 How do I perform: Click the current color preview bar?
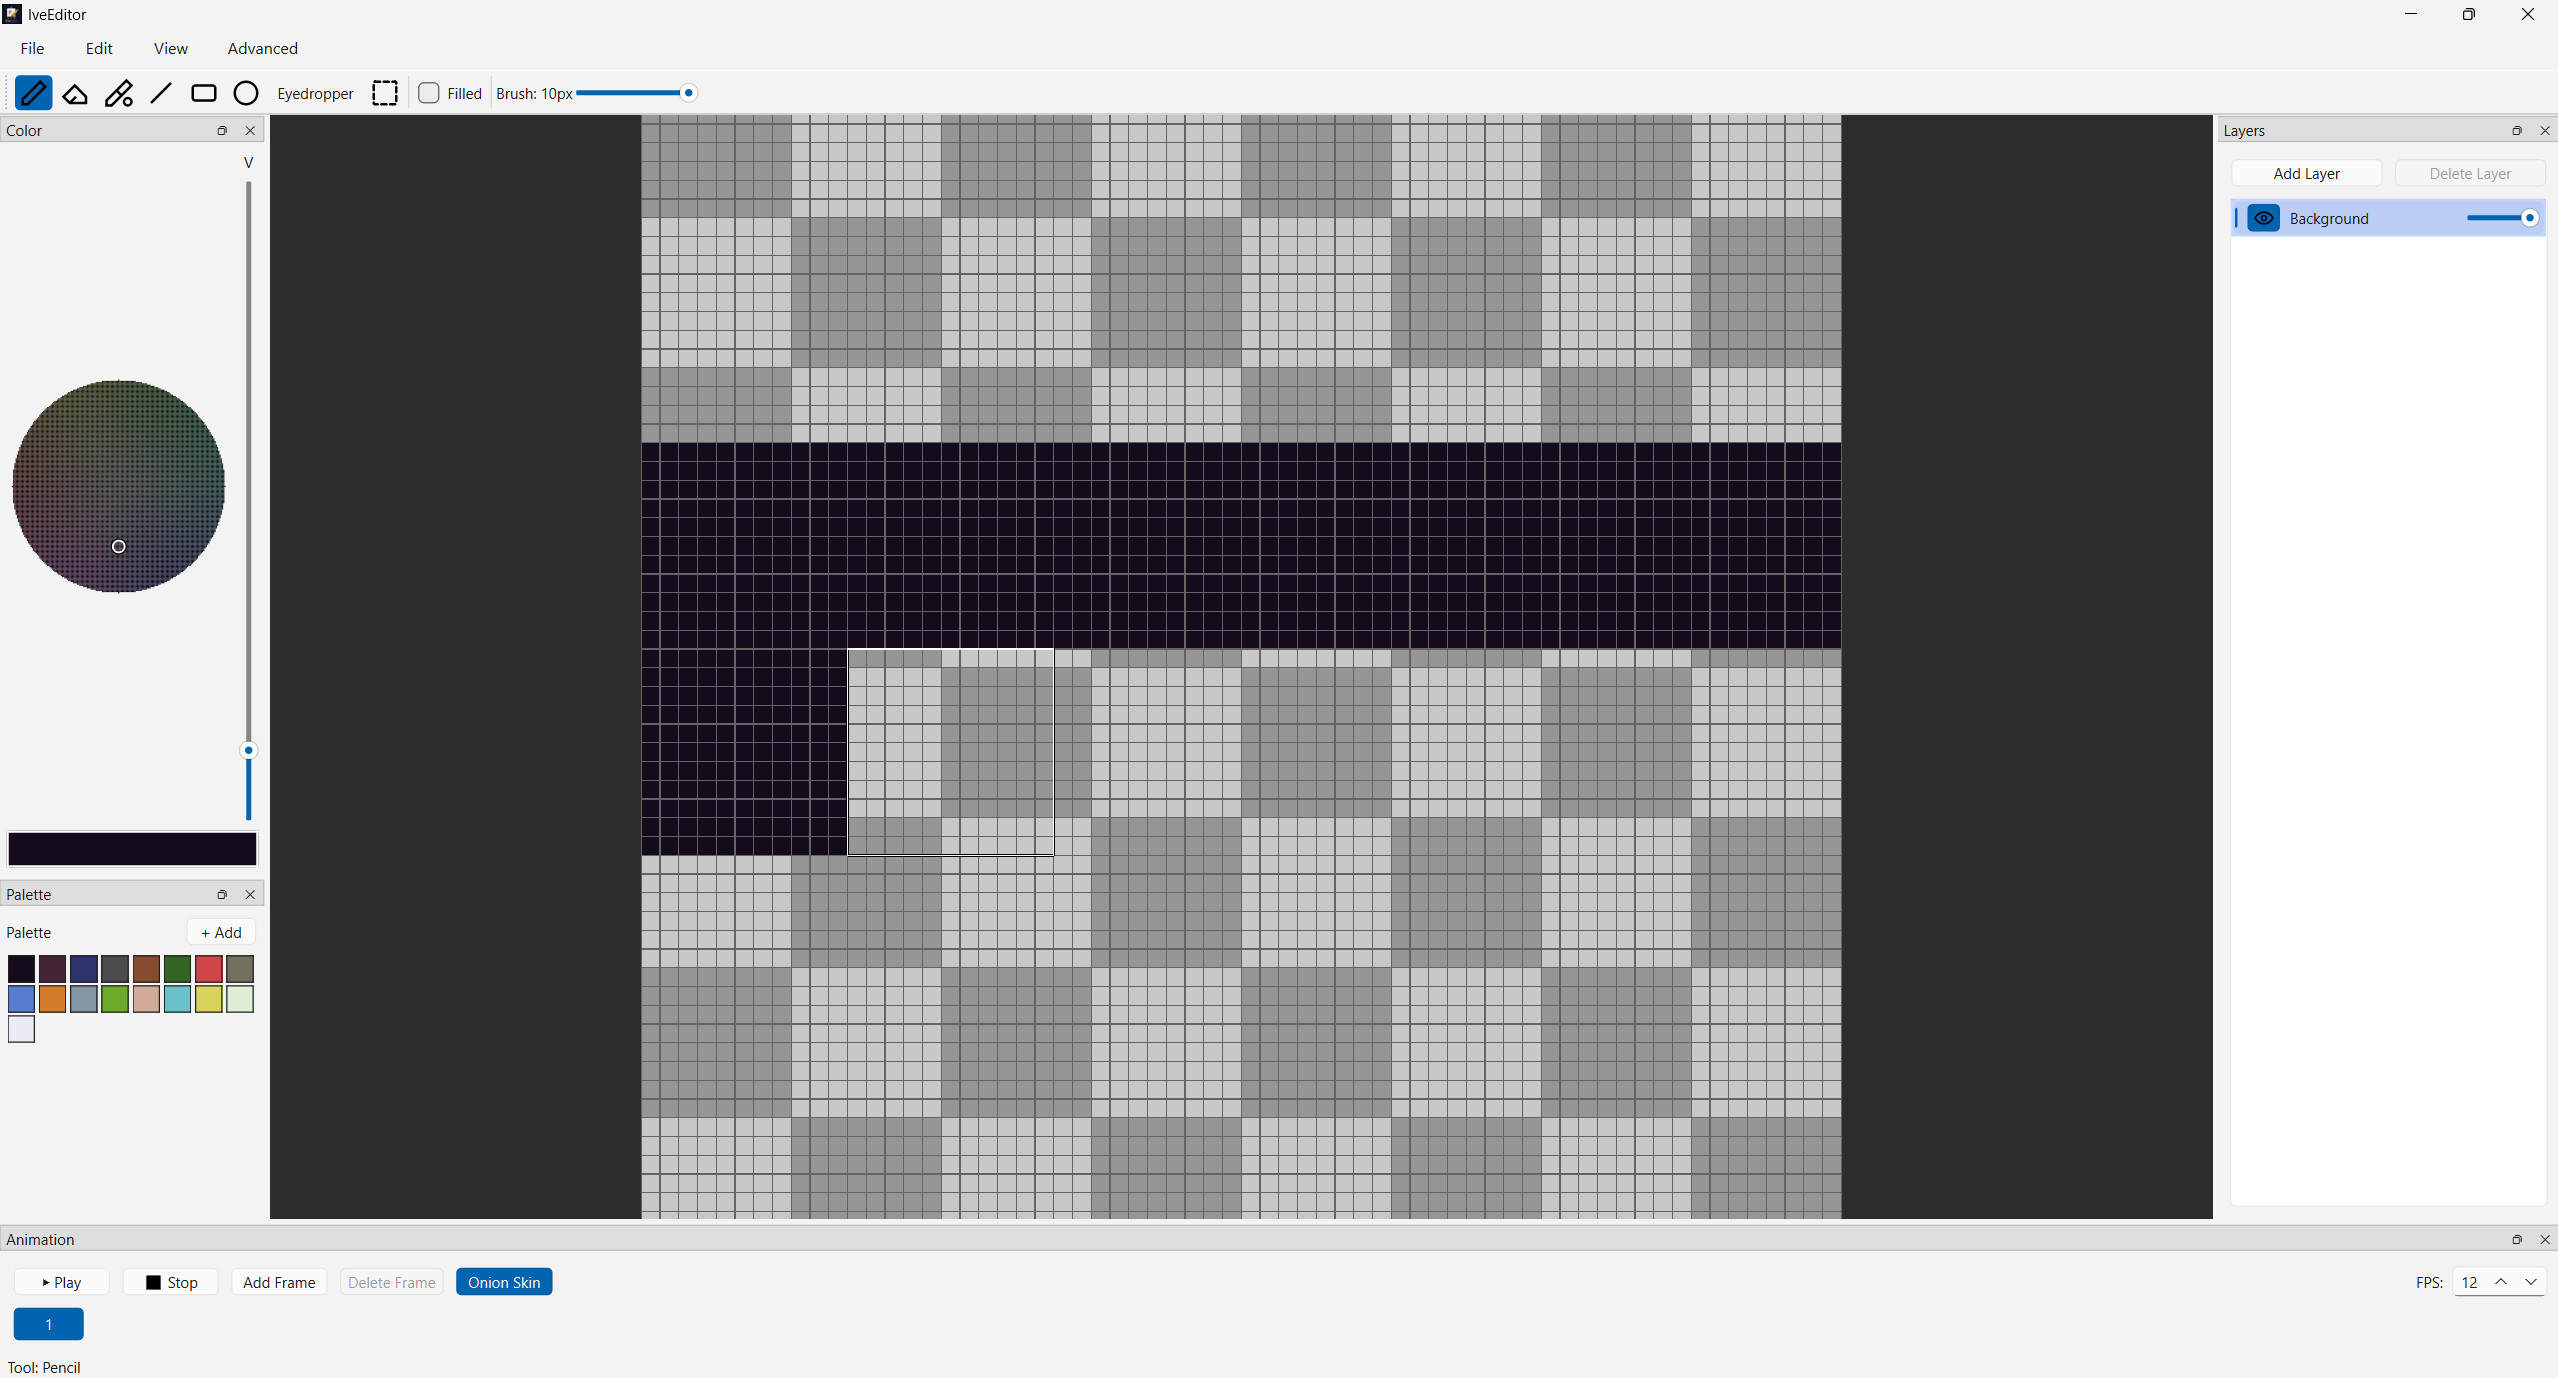pos(132,849)
